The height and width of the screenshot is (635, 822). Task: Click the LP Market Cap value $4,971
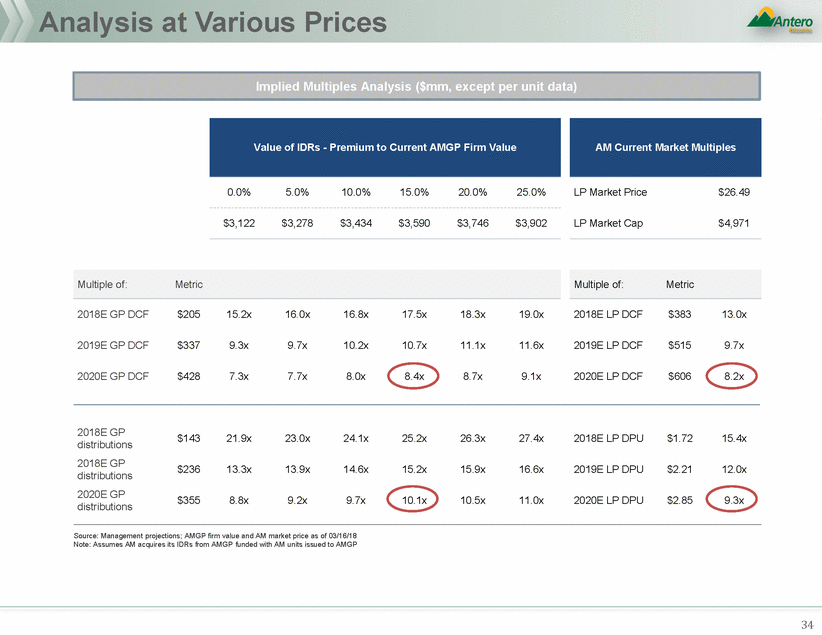(733, 223)
